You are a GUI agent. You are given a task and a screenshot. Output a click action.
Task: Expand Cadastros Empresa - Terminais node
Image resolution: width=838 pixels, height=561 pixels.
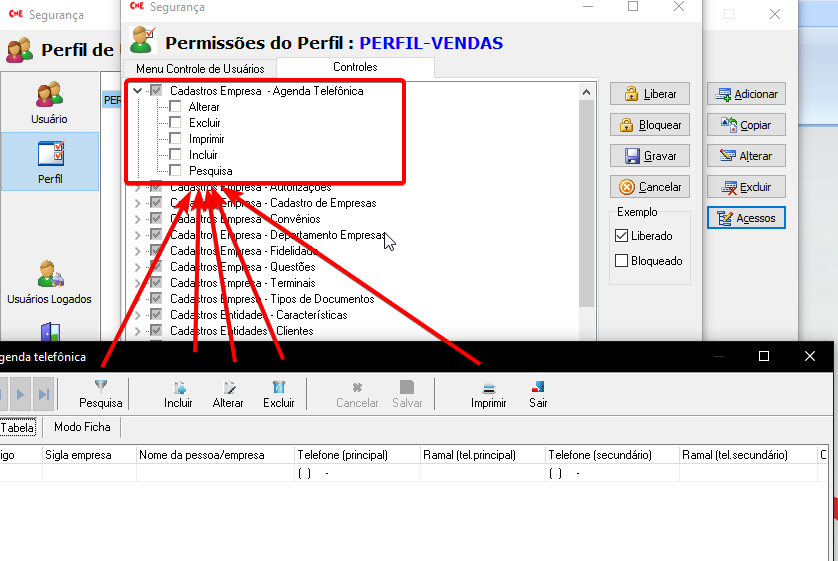click(x=138, y=283)
